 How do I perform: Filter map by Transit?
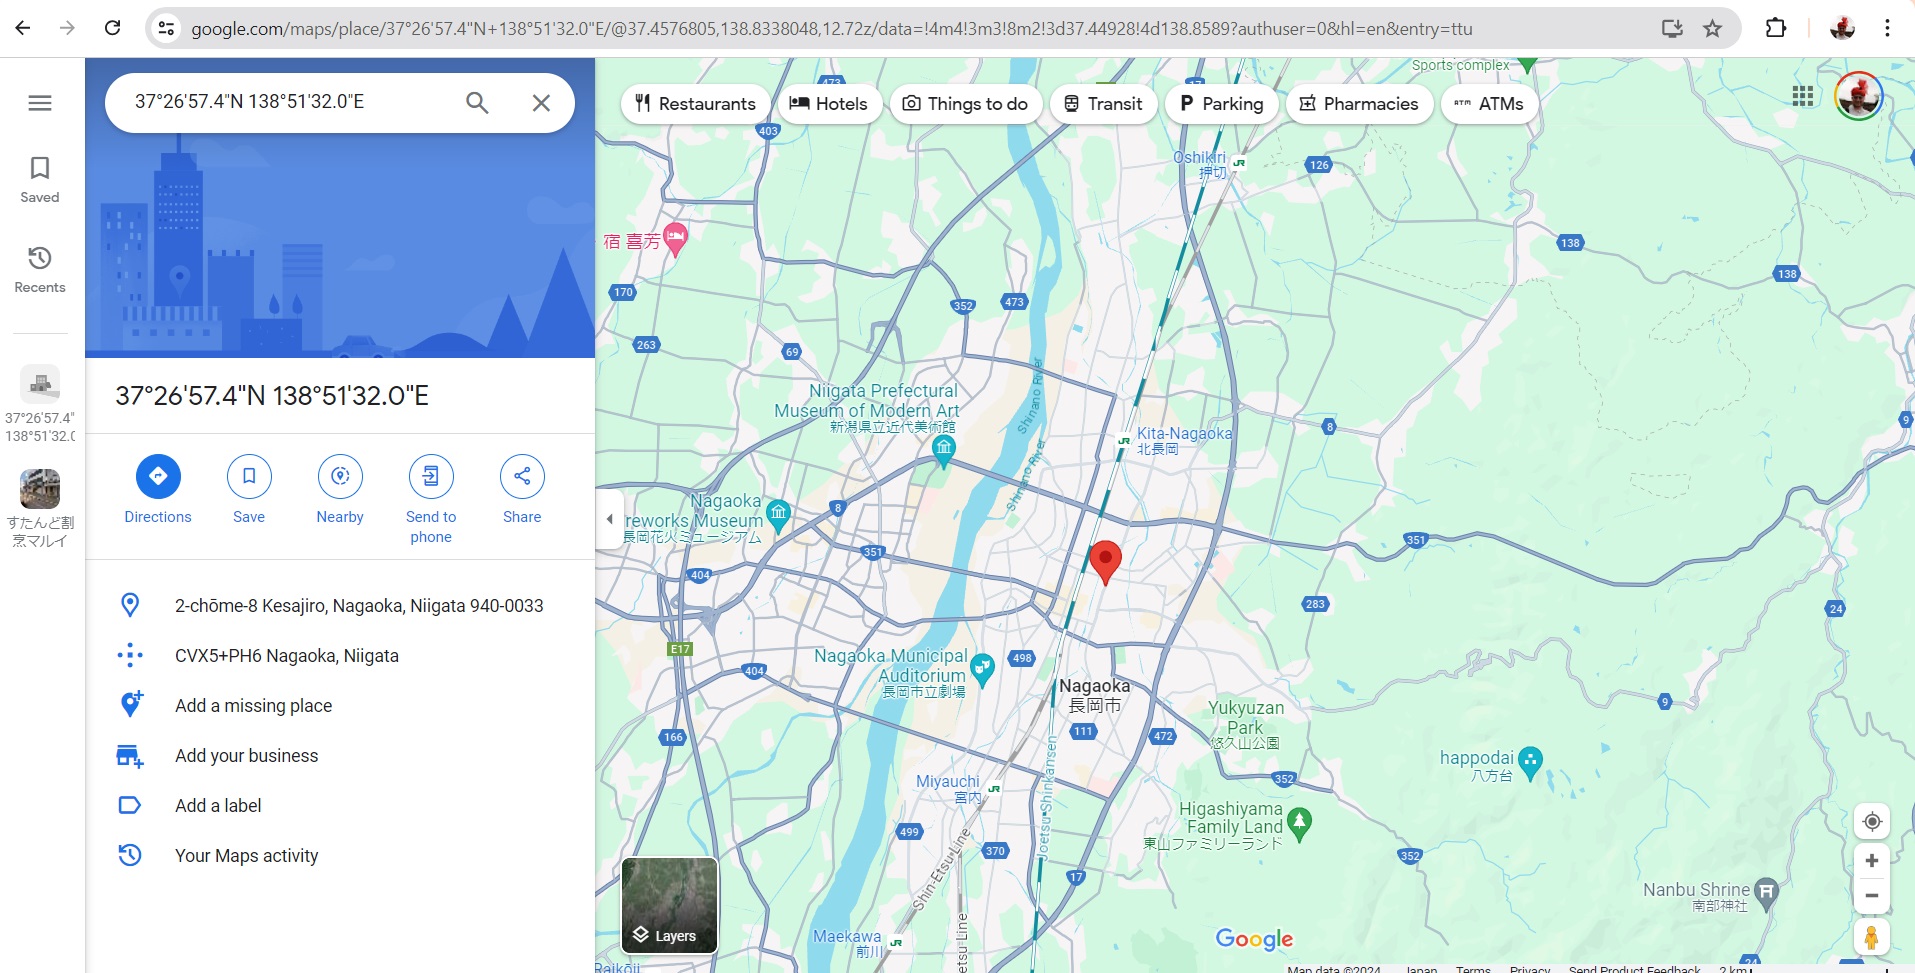[1103, 104]
